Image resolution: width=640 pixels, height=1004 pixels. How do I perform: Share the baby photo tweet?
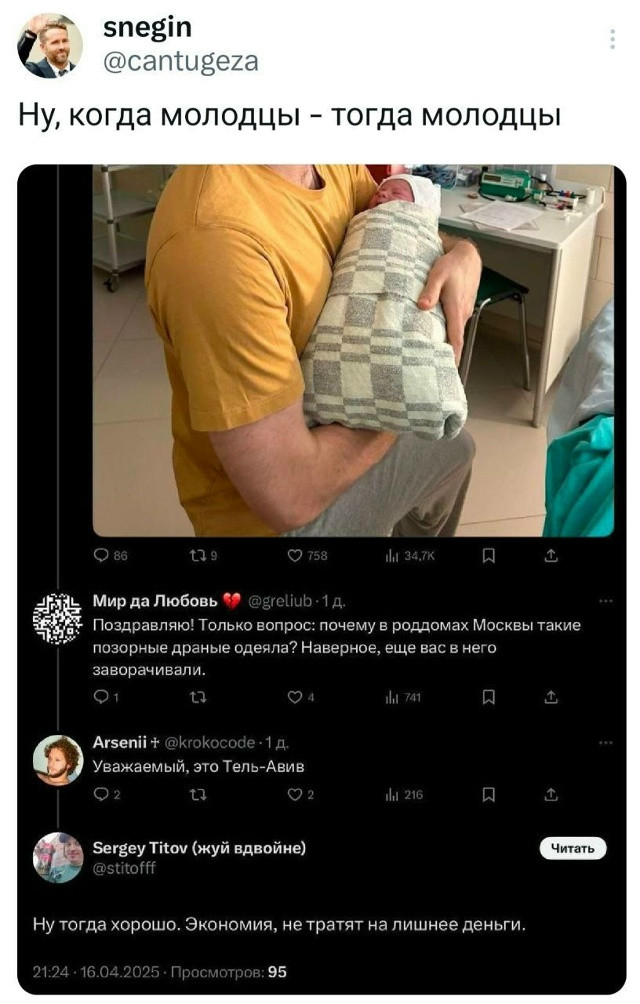(x=551, y=558)
